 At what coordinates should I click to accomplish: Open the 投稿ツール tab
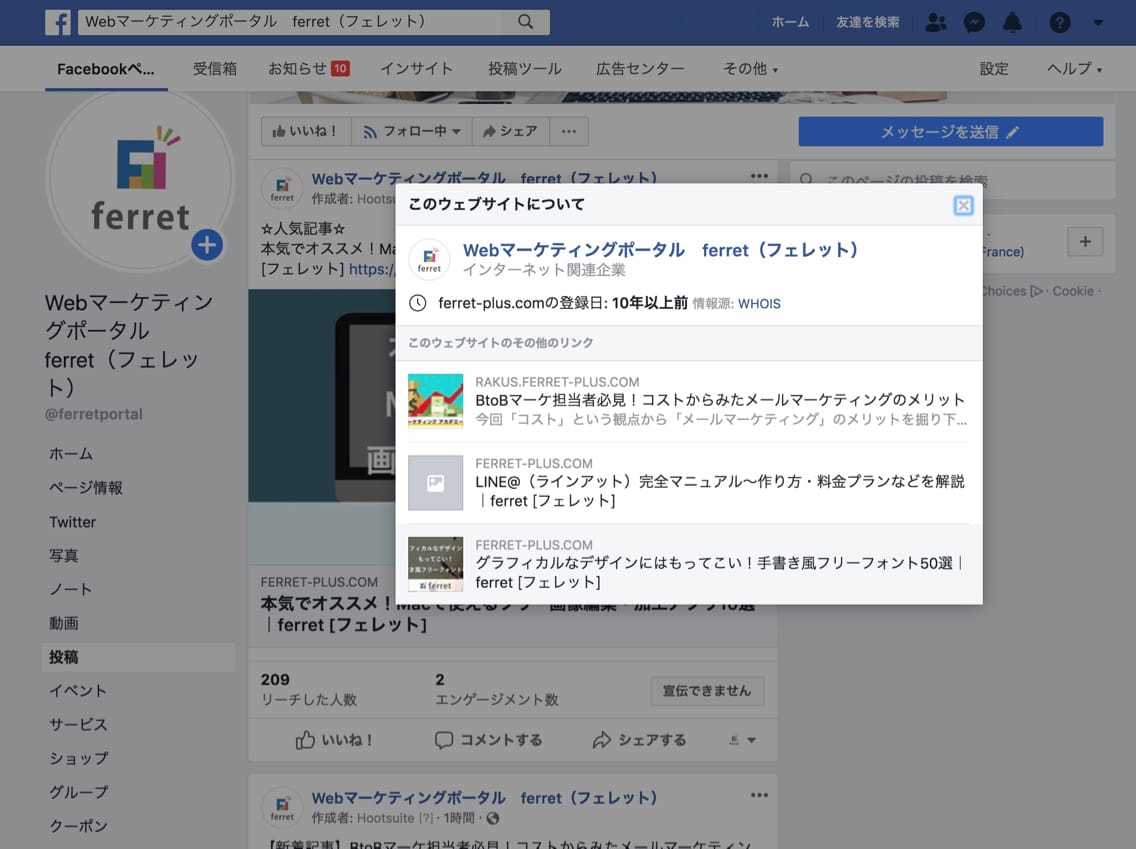tap(525, 69)
